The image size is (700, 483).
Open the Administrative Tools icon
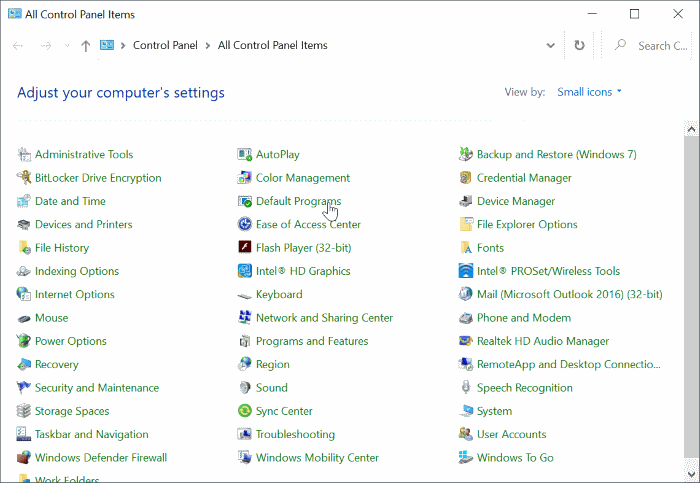pyautogui.click(x=24, y=154)
